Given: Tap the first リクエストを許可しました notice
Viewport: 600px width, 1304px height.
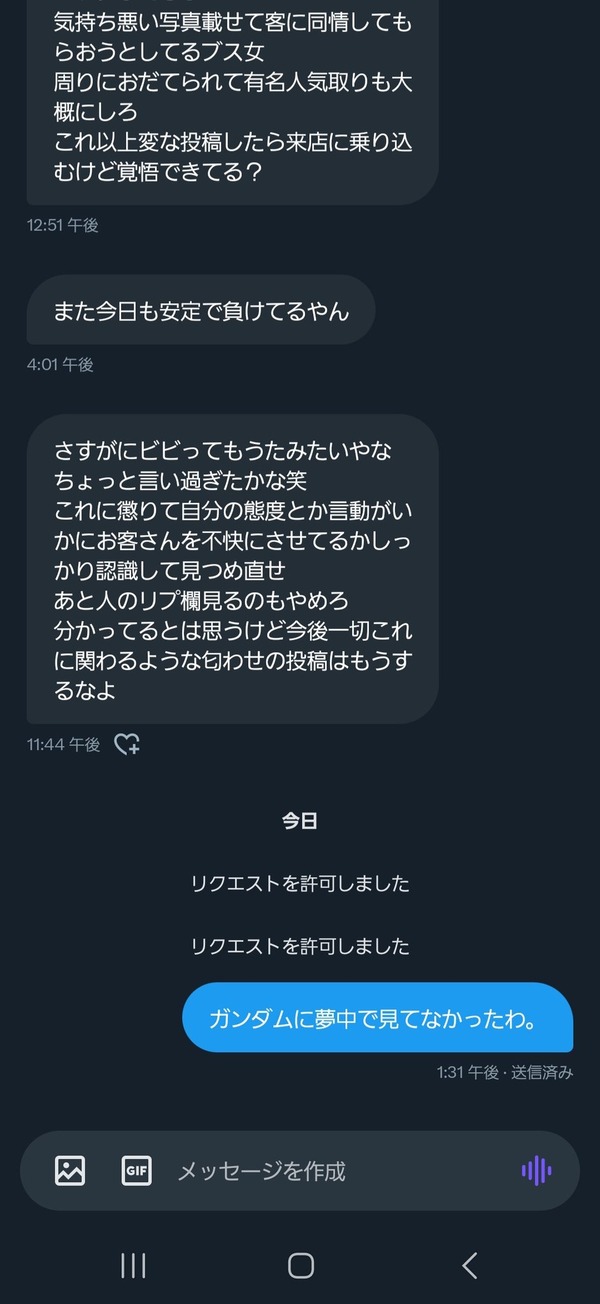Looking at the screenshot, I should tap(300, 883).
